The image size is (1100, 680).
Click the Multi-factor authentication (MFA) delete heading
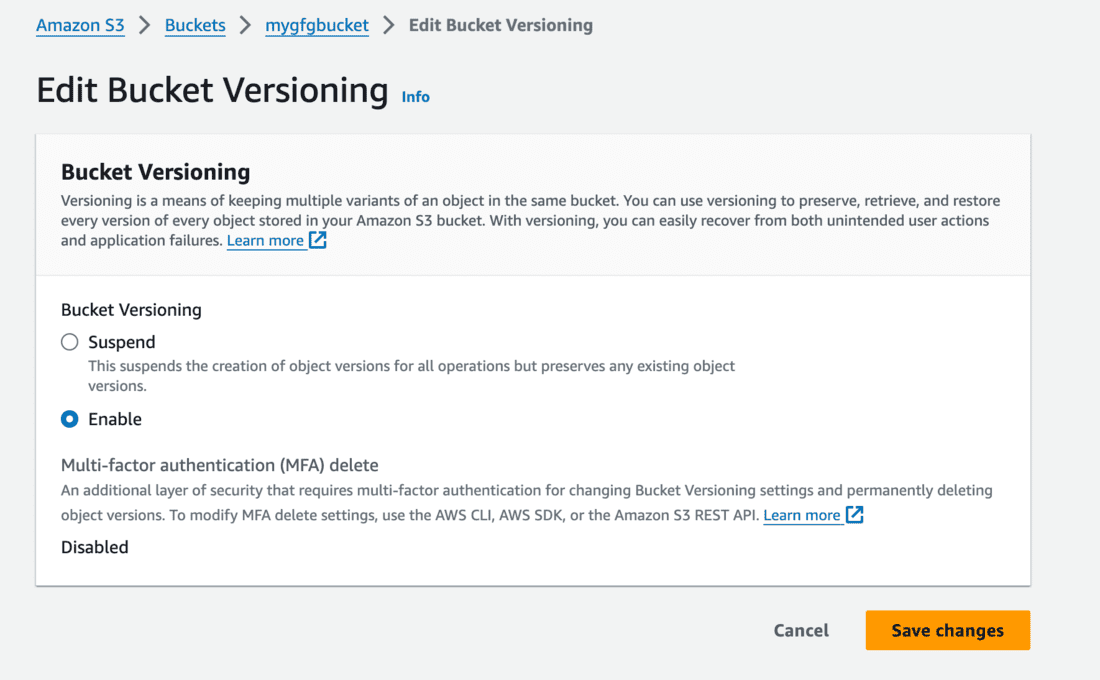(x=219, y=465)
